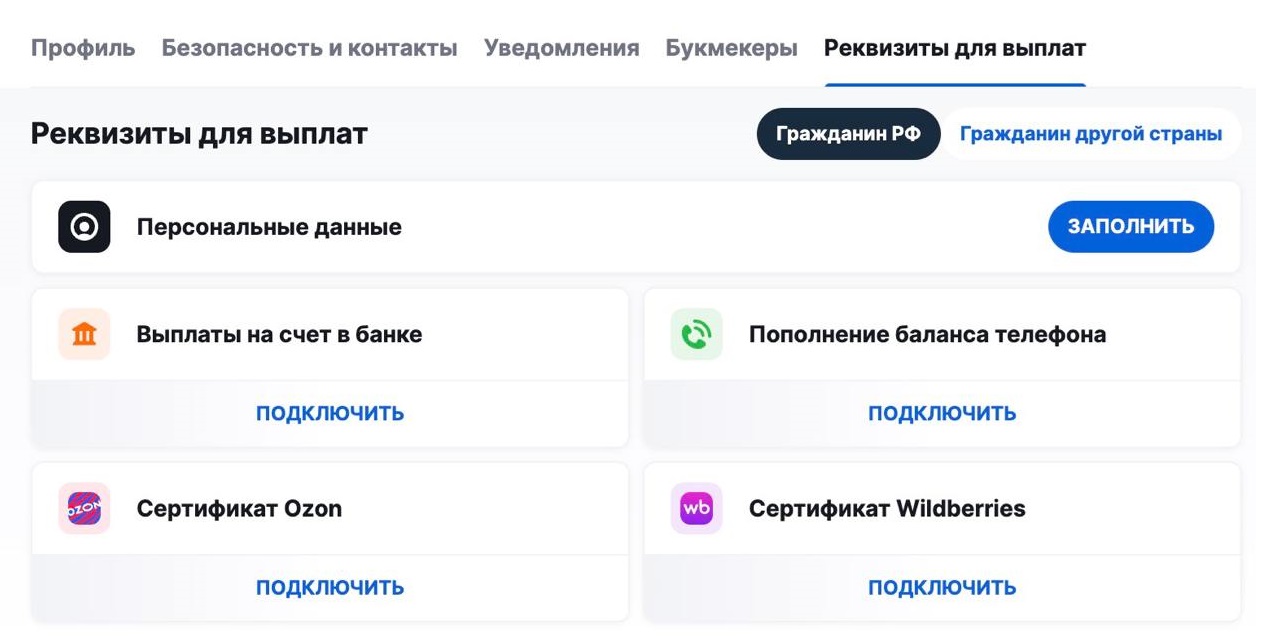This screenshot has height=641, width=1271.
Task: Open the Букмекеры tab
Action: [731, 48]
